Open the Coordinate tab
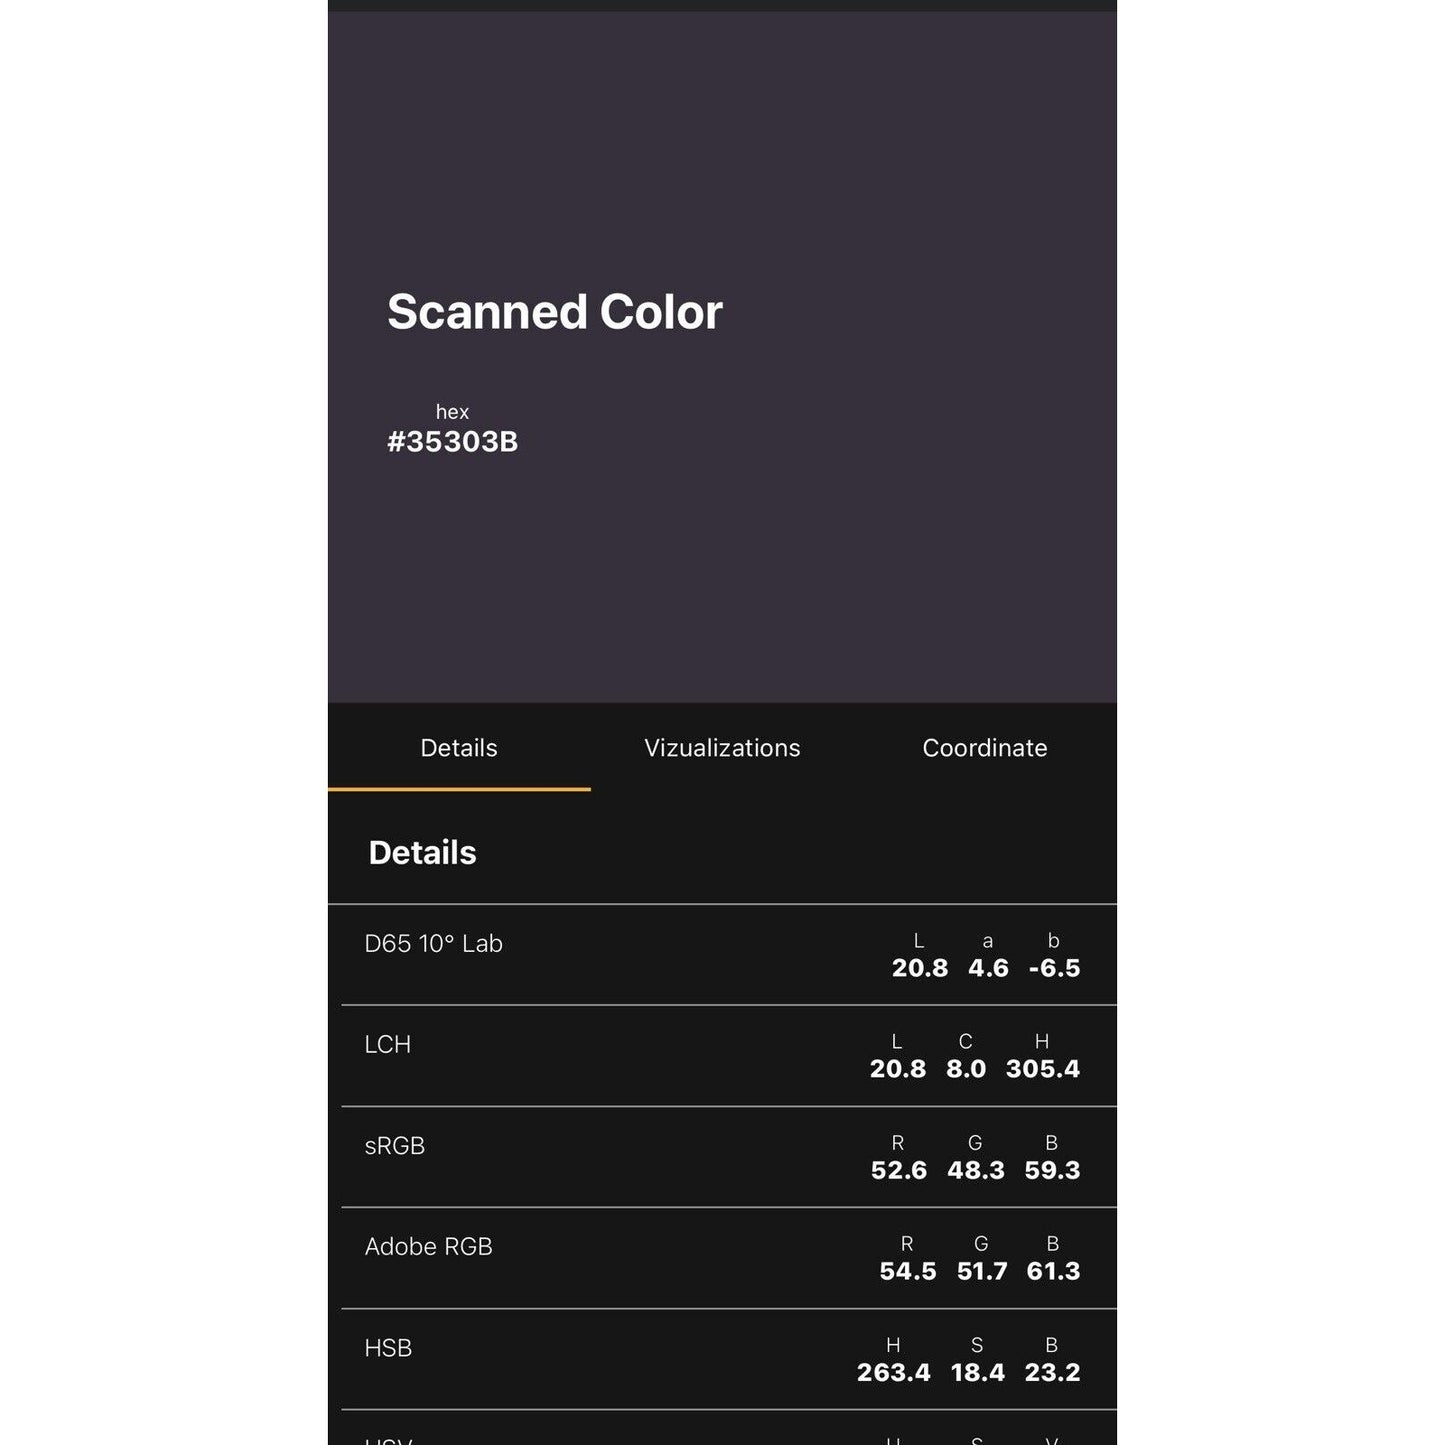The image size is (1445, 1445). [984, 748]
